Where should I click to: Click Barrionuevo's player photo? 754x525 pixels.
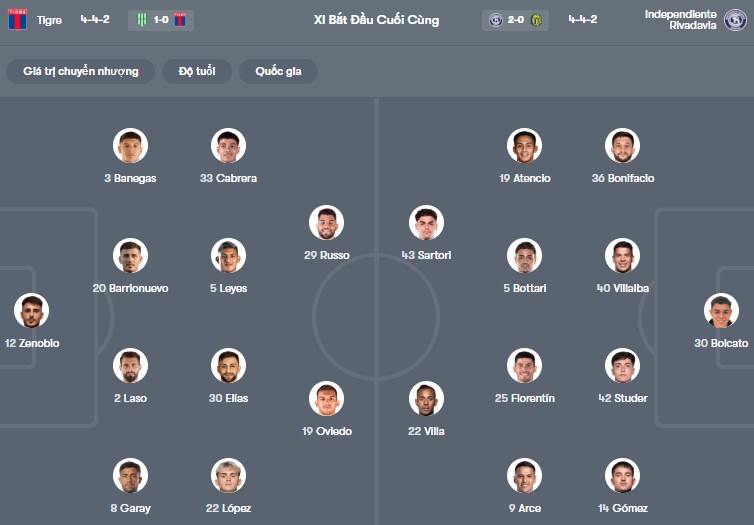coord(130,255)
